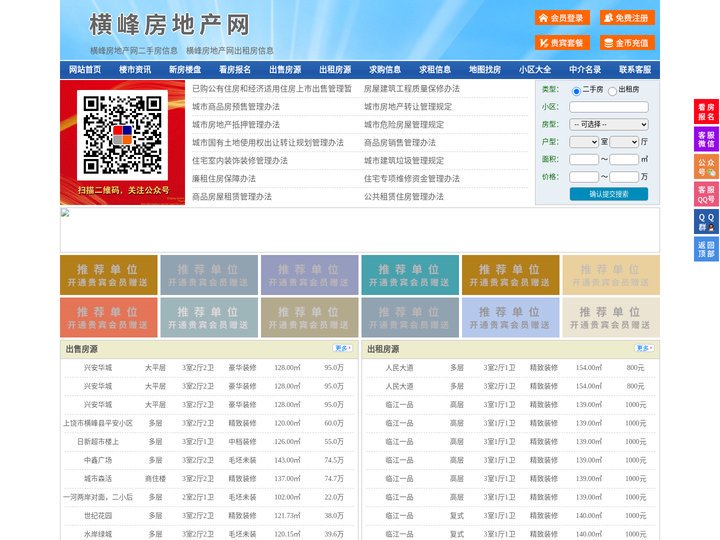Open 水岸绿城 sale listing
720x540 pixels.
coord(98,534)
